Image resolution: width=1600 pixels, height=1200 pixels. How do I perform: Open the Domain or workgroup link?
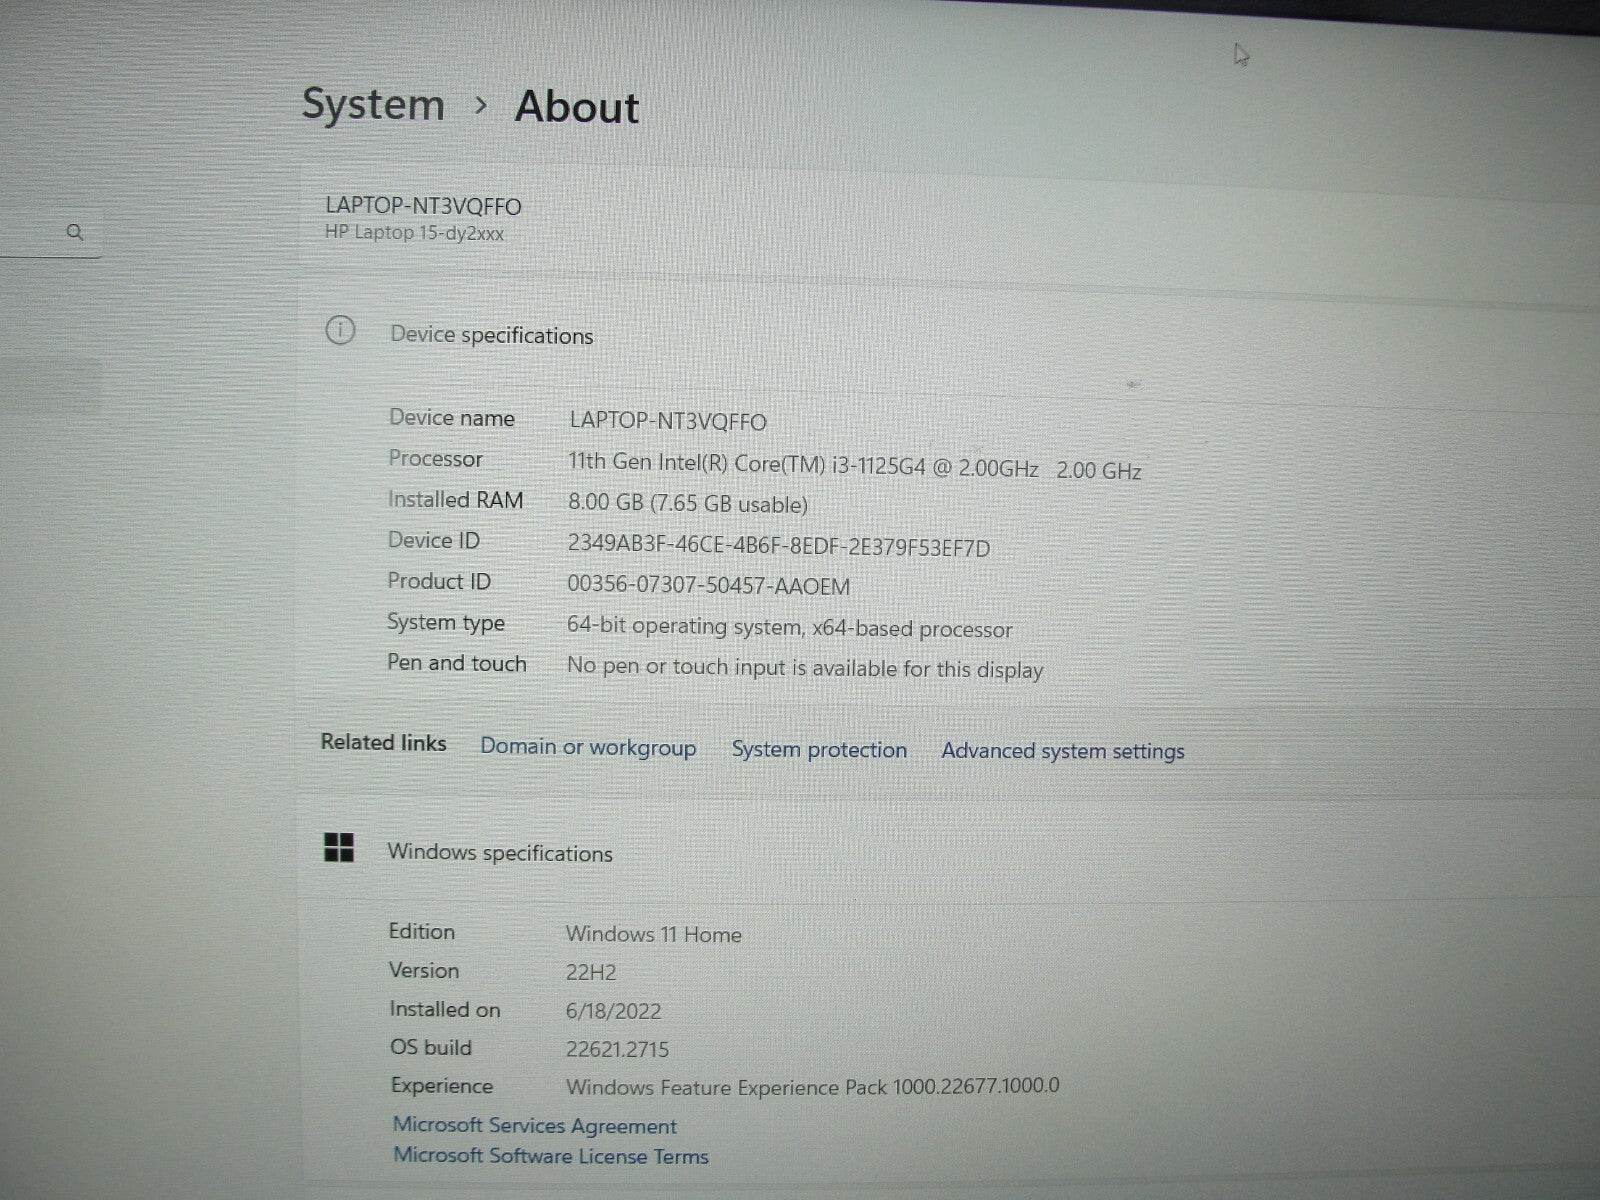588,747
